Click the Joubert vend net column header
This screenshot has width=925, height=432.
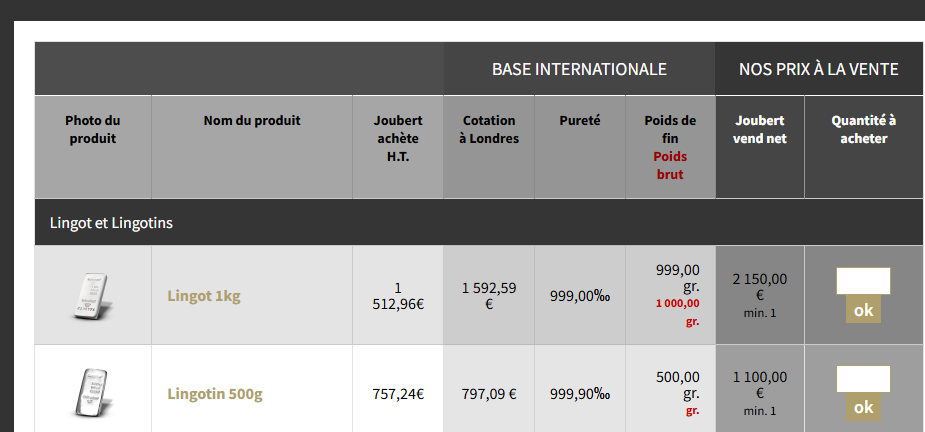click(760, 129)
